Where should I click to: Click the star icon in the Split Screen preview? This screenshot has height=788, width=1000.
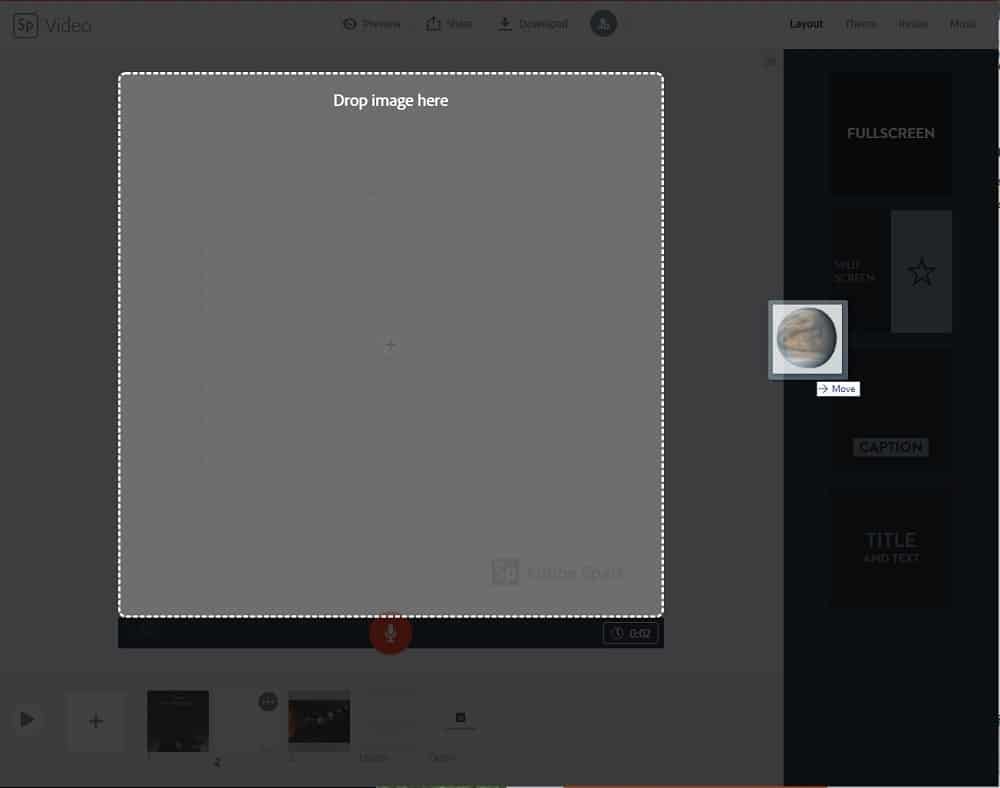click(921, 271)
